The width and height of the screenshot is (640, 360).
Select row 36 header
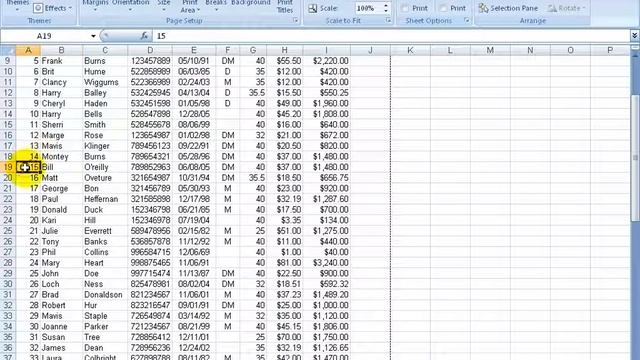8,348
